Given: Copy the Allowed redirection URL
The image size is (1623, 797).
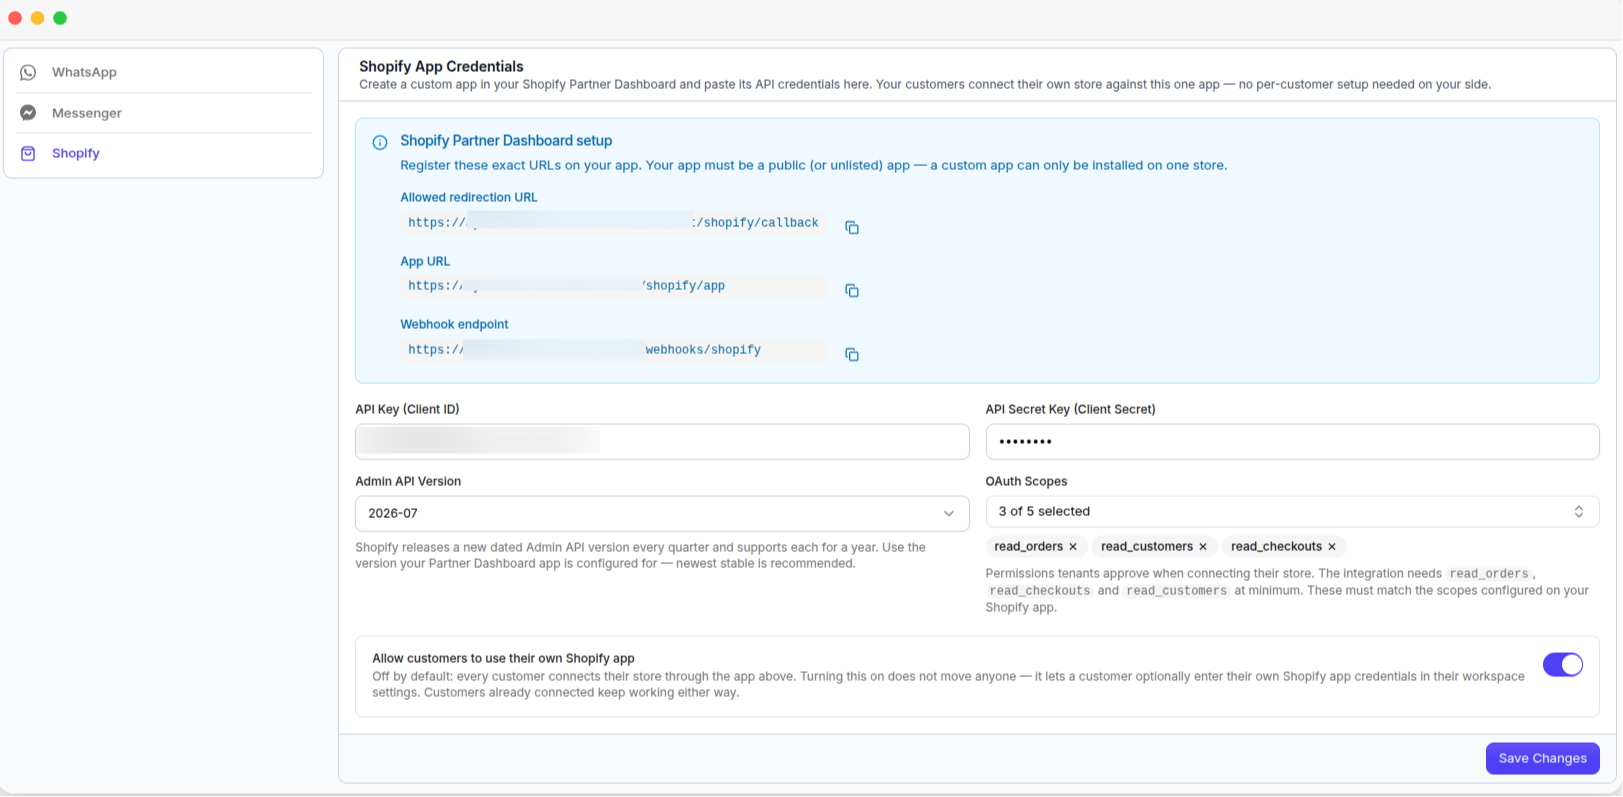Looking at the screenshot, I should pyautogui.click(x=852, y=228).
